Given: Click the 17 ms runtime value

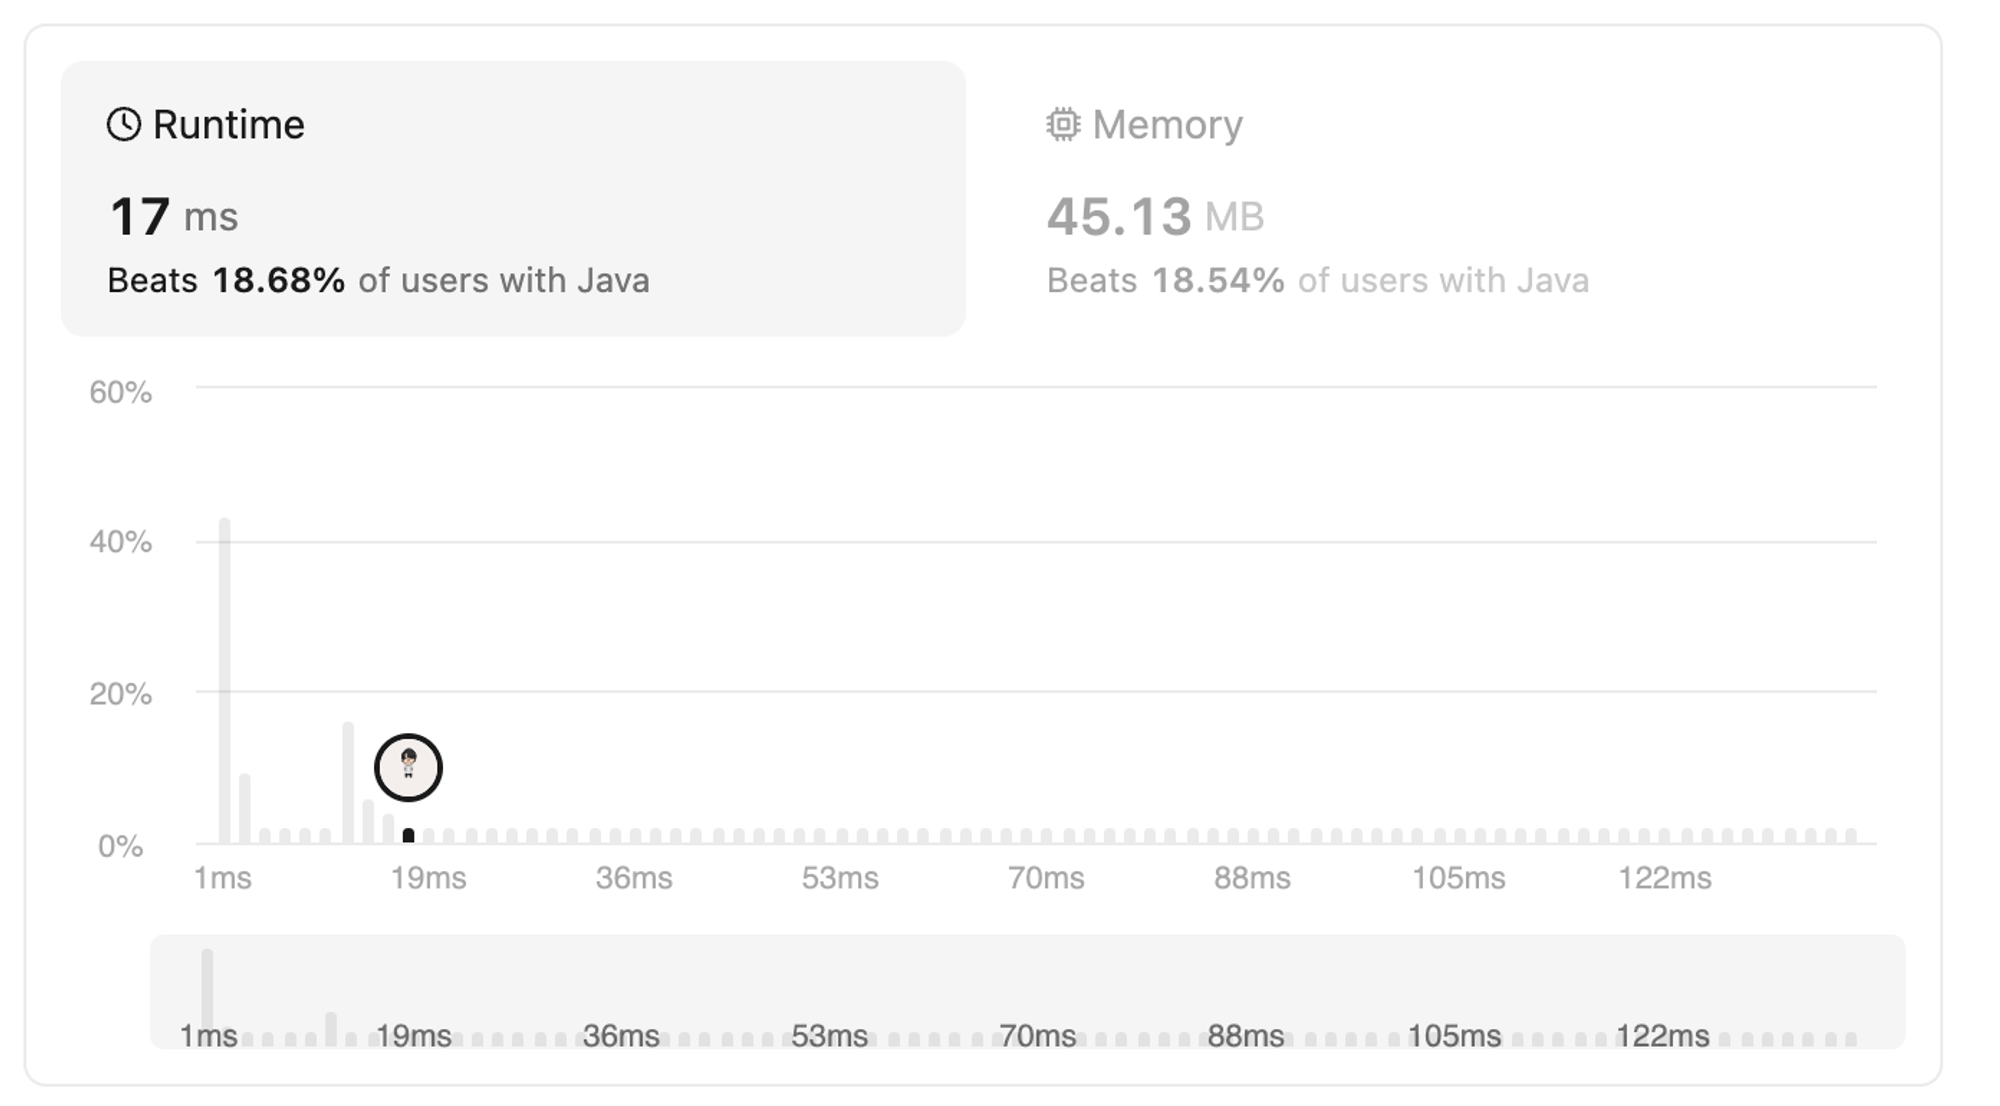Looking at the screenshot, I should (174, 216).
